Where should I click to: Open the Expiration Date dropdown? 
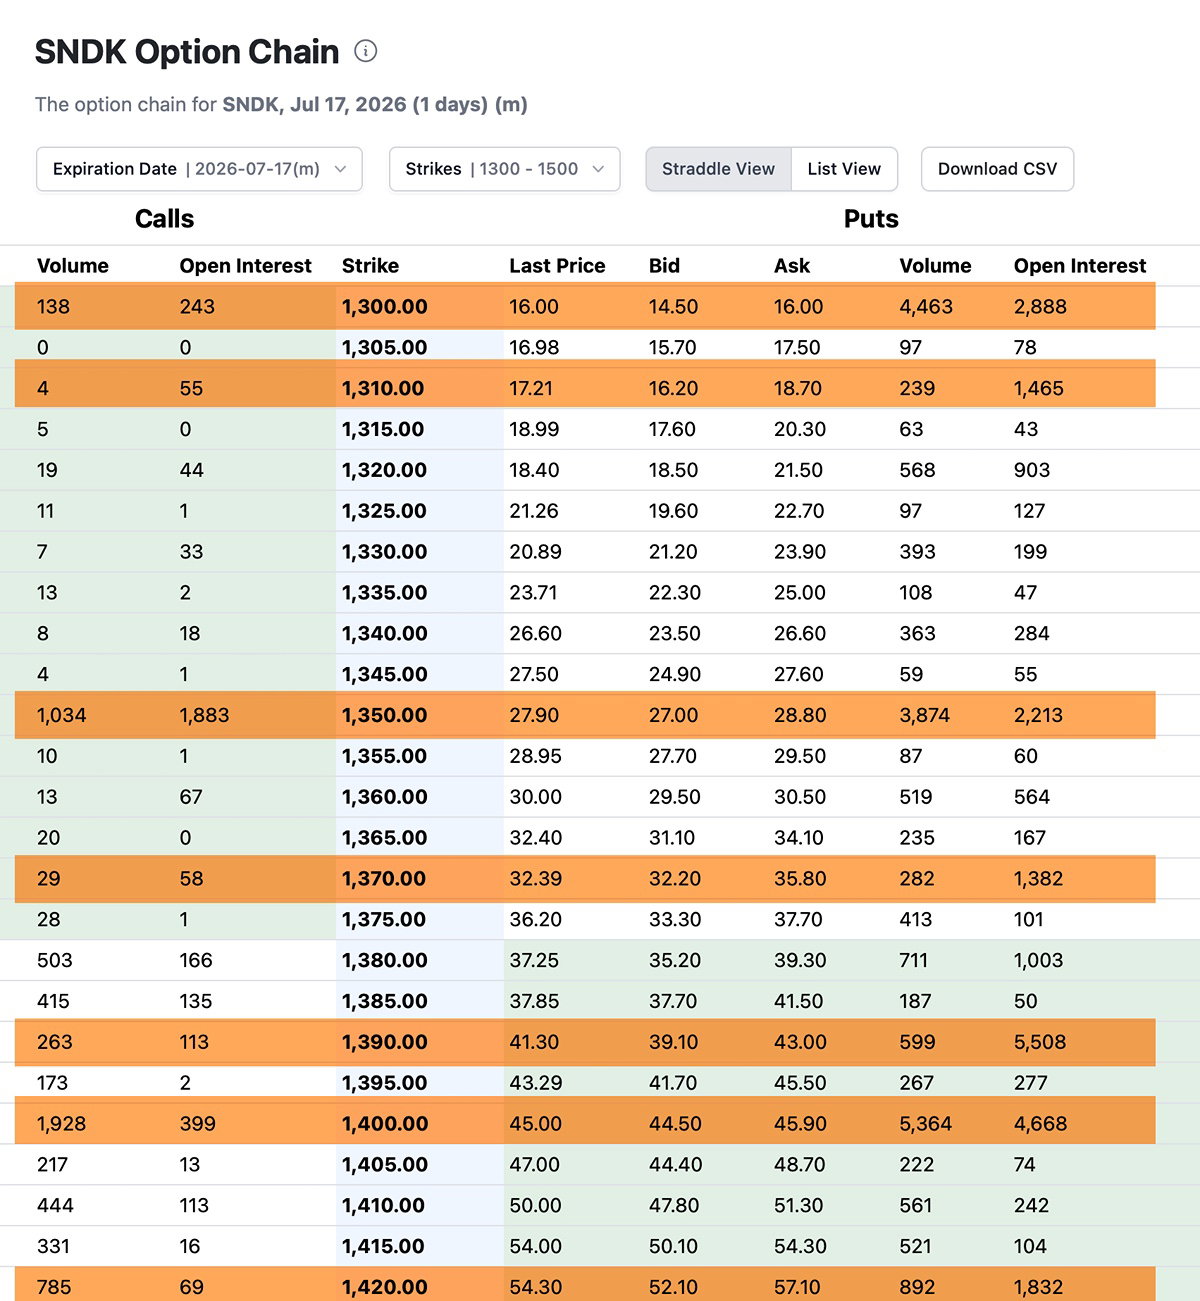(199, 169)
